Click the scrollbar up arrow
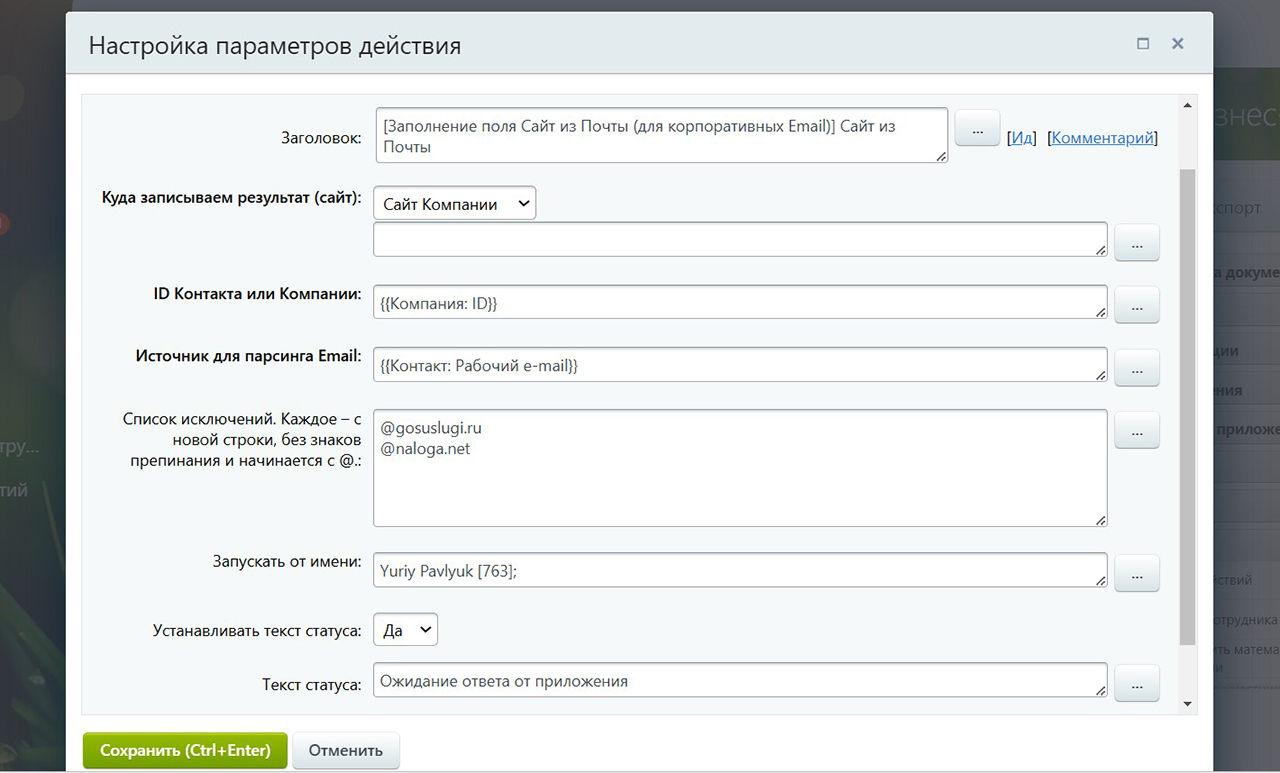Image resolution: width=1280 pixels, height=773 pixels. (x=1188, y=105)
